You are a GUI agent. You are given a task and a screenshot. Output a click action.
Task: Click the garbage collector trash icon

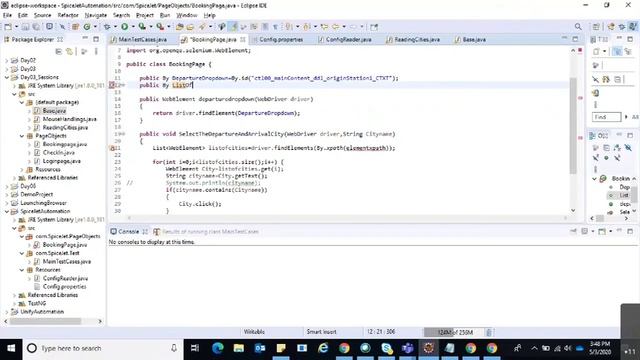[x=489, y=332]
